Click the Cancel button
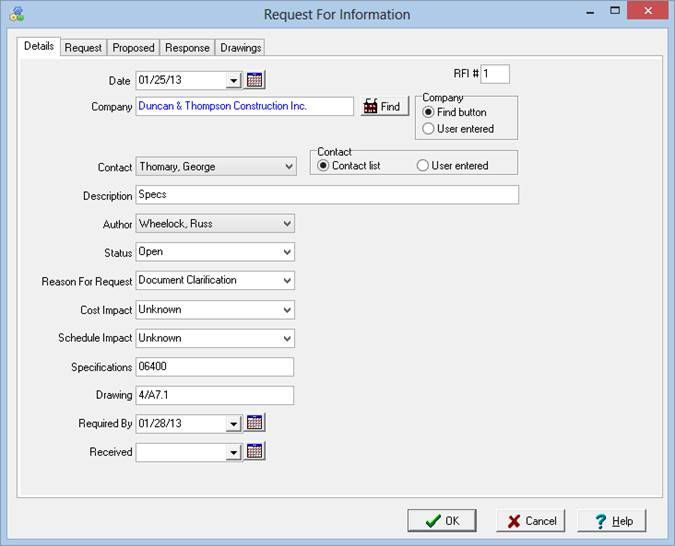The image size is (675, 546). coord(530,521)
